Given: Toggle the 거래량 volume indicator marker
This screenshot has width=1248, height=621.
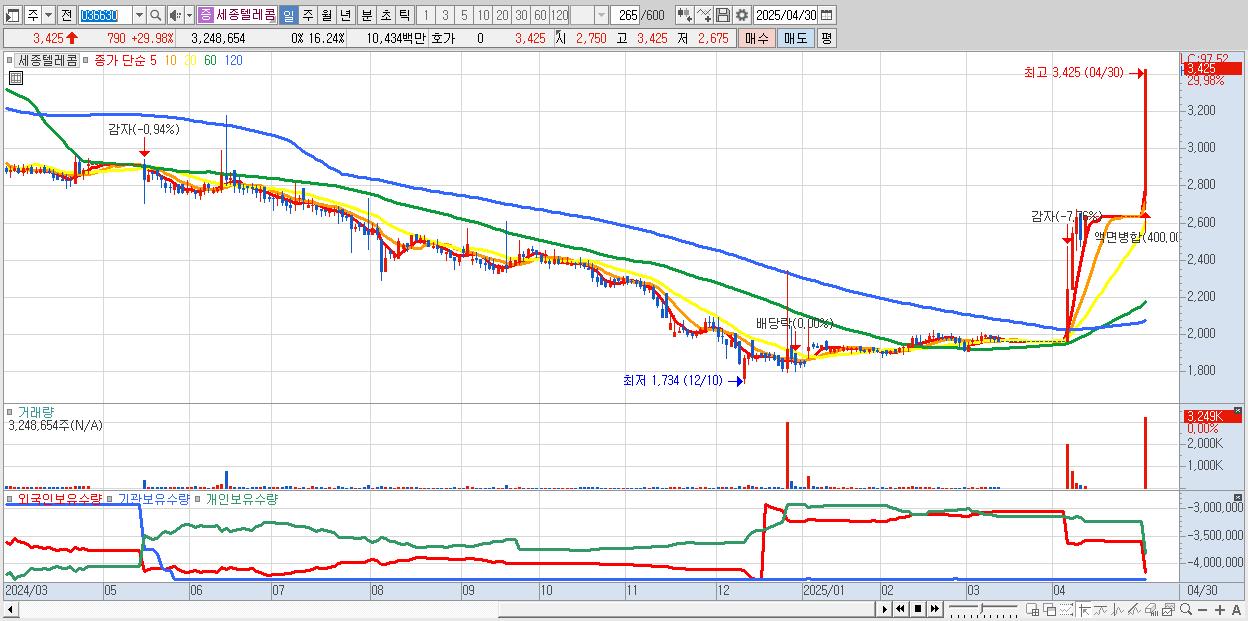Looking at the screenshot, I should [10, 411].
